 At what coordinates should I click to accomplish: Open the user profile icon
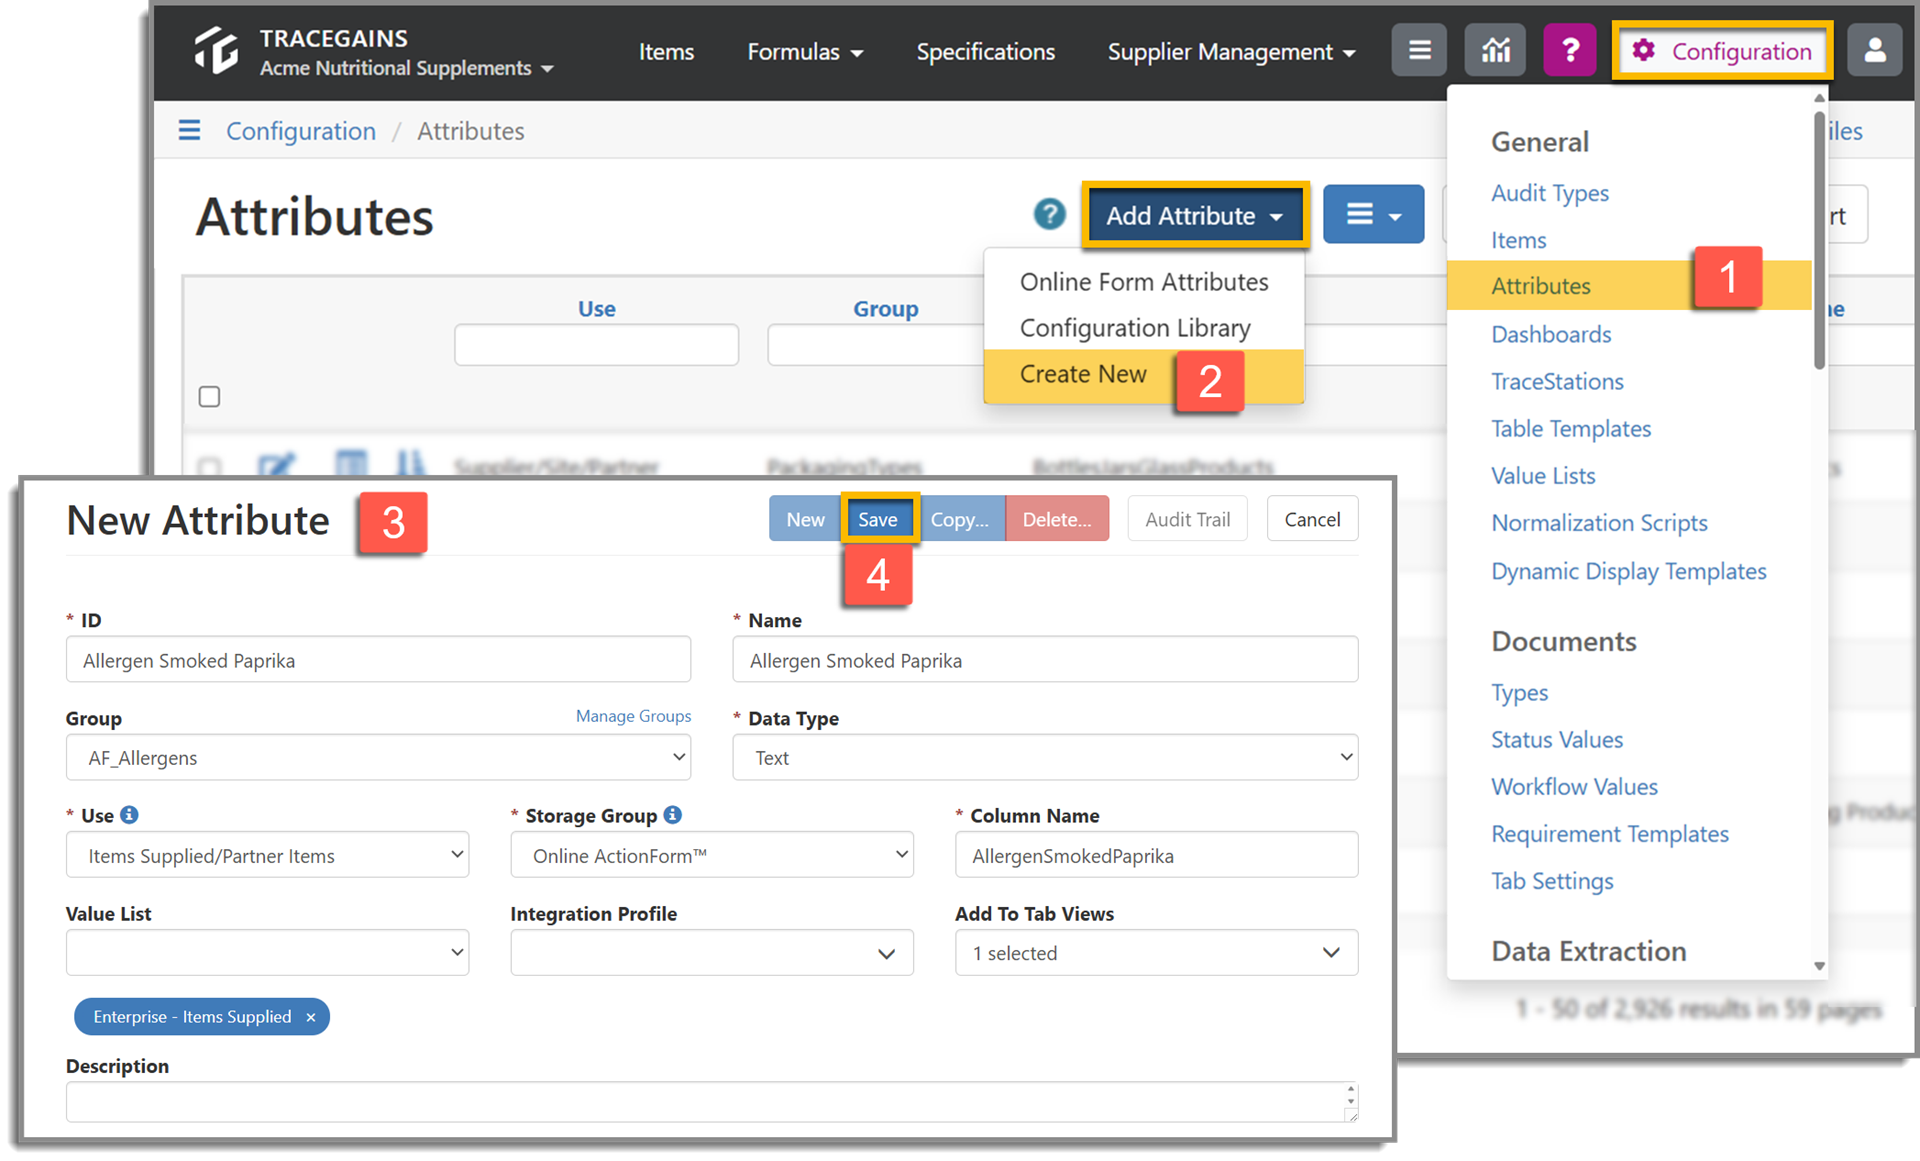[1874, 50]
